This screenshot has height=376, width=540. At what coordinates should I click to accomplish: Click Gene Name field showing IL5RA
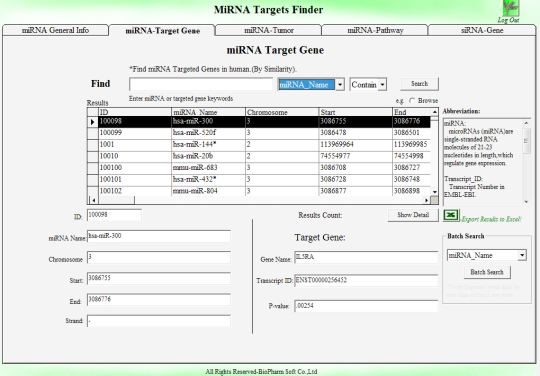click(x=366, y=257)
